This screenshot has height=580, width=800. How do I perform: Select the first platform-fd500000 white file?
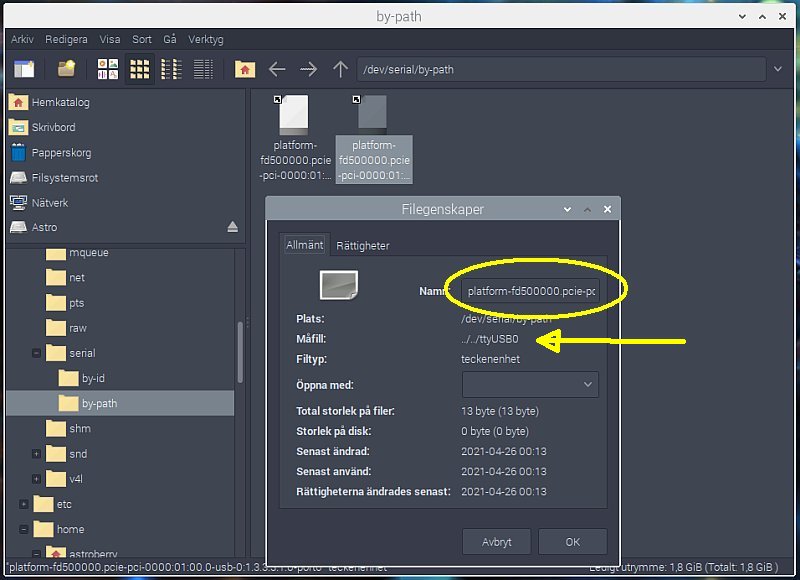coord(295,138)
